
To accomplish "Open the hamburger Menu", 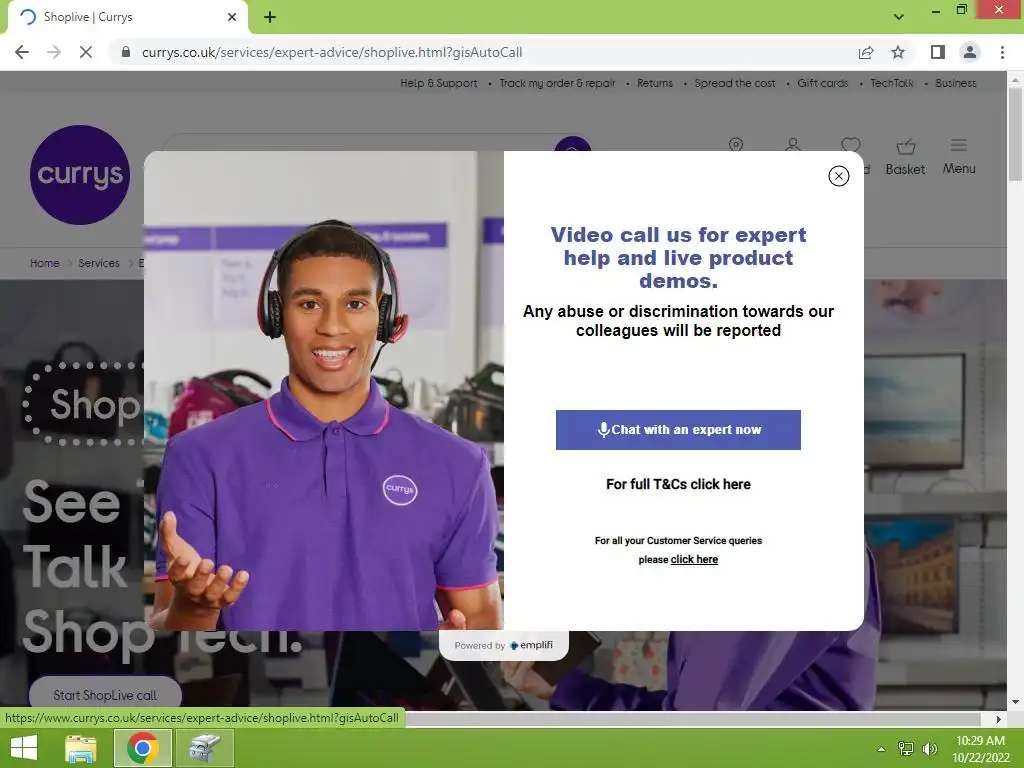I will [959, 157].
